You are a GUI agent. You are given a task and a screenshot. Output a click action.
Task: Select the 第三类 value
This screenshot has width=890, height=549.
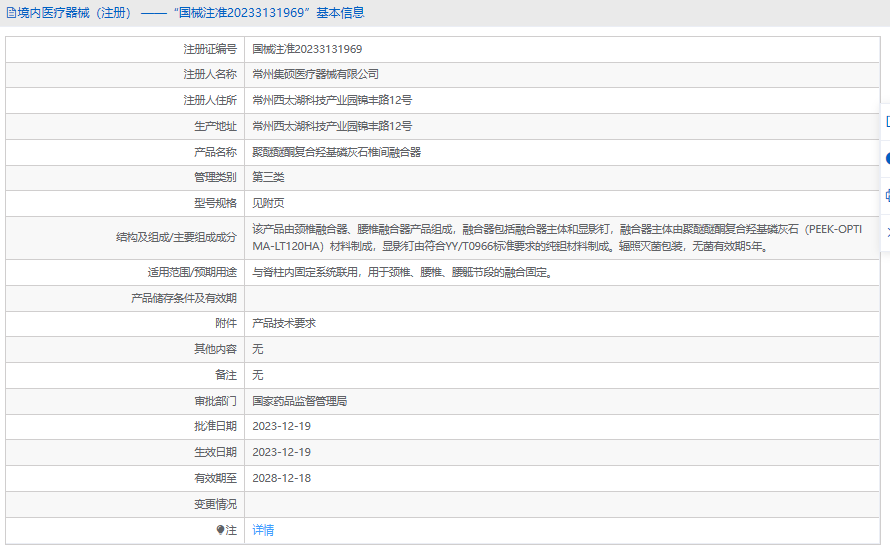(268, 177)
